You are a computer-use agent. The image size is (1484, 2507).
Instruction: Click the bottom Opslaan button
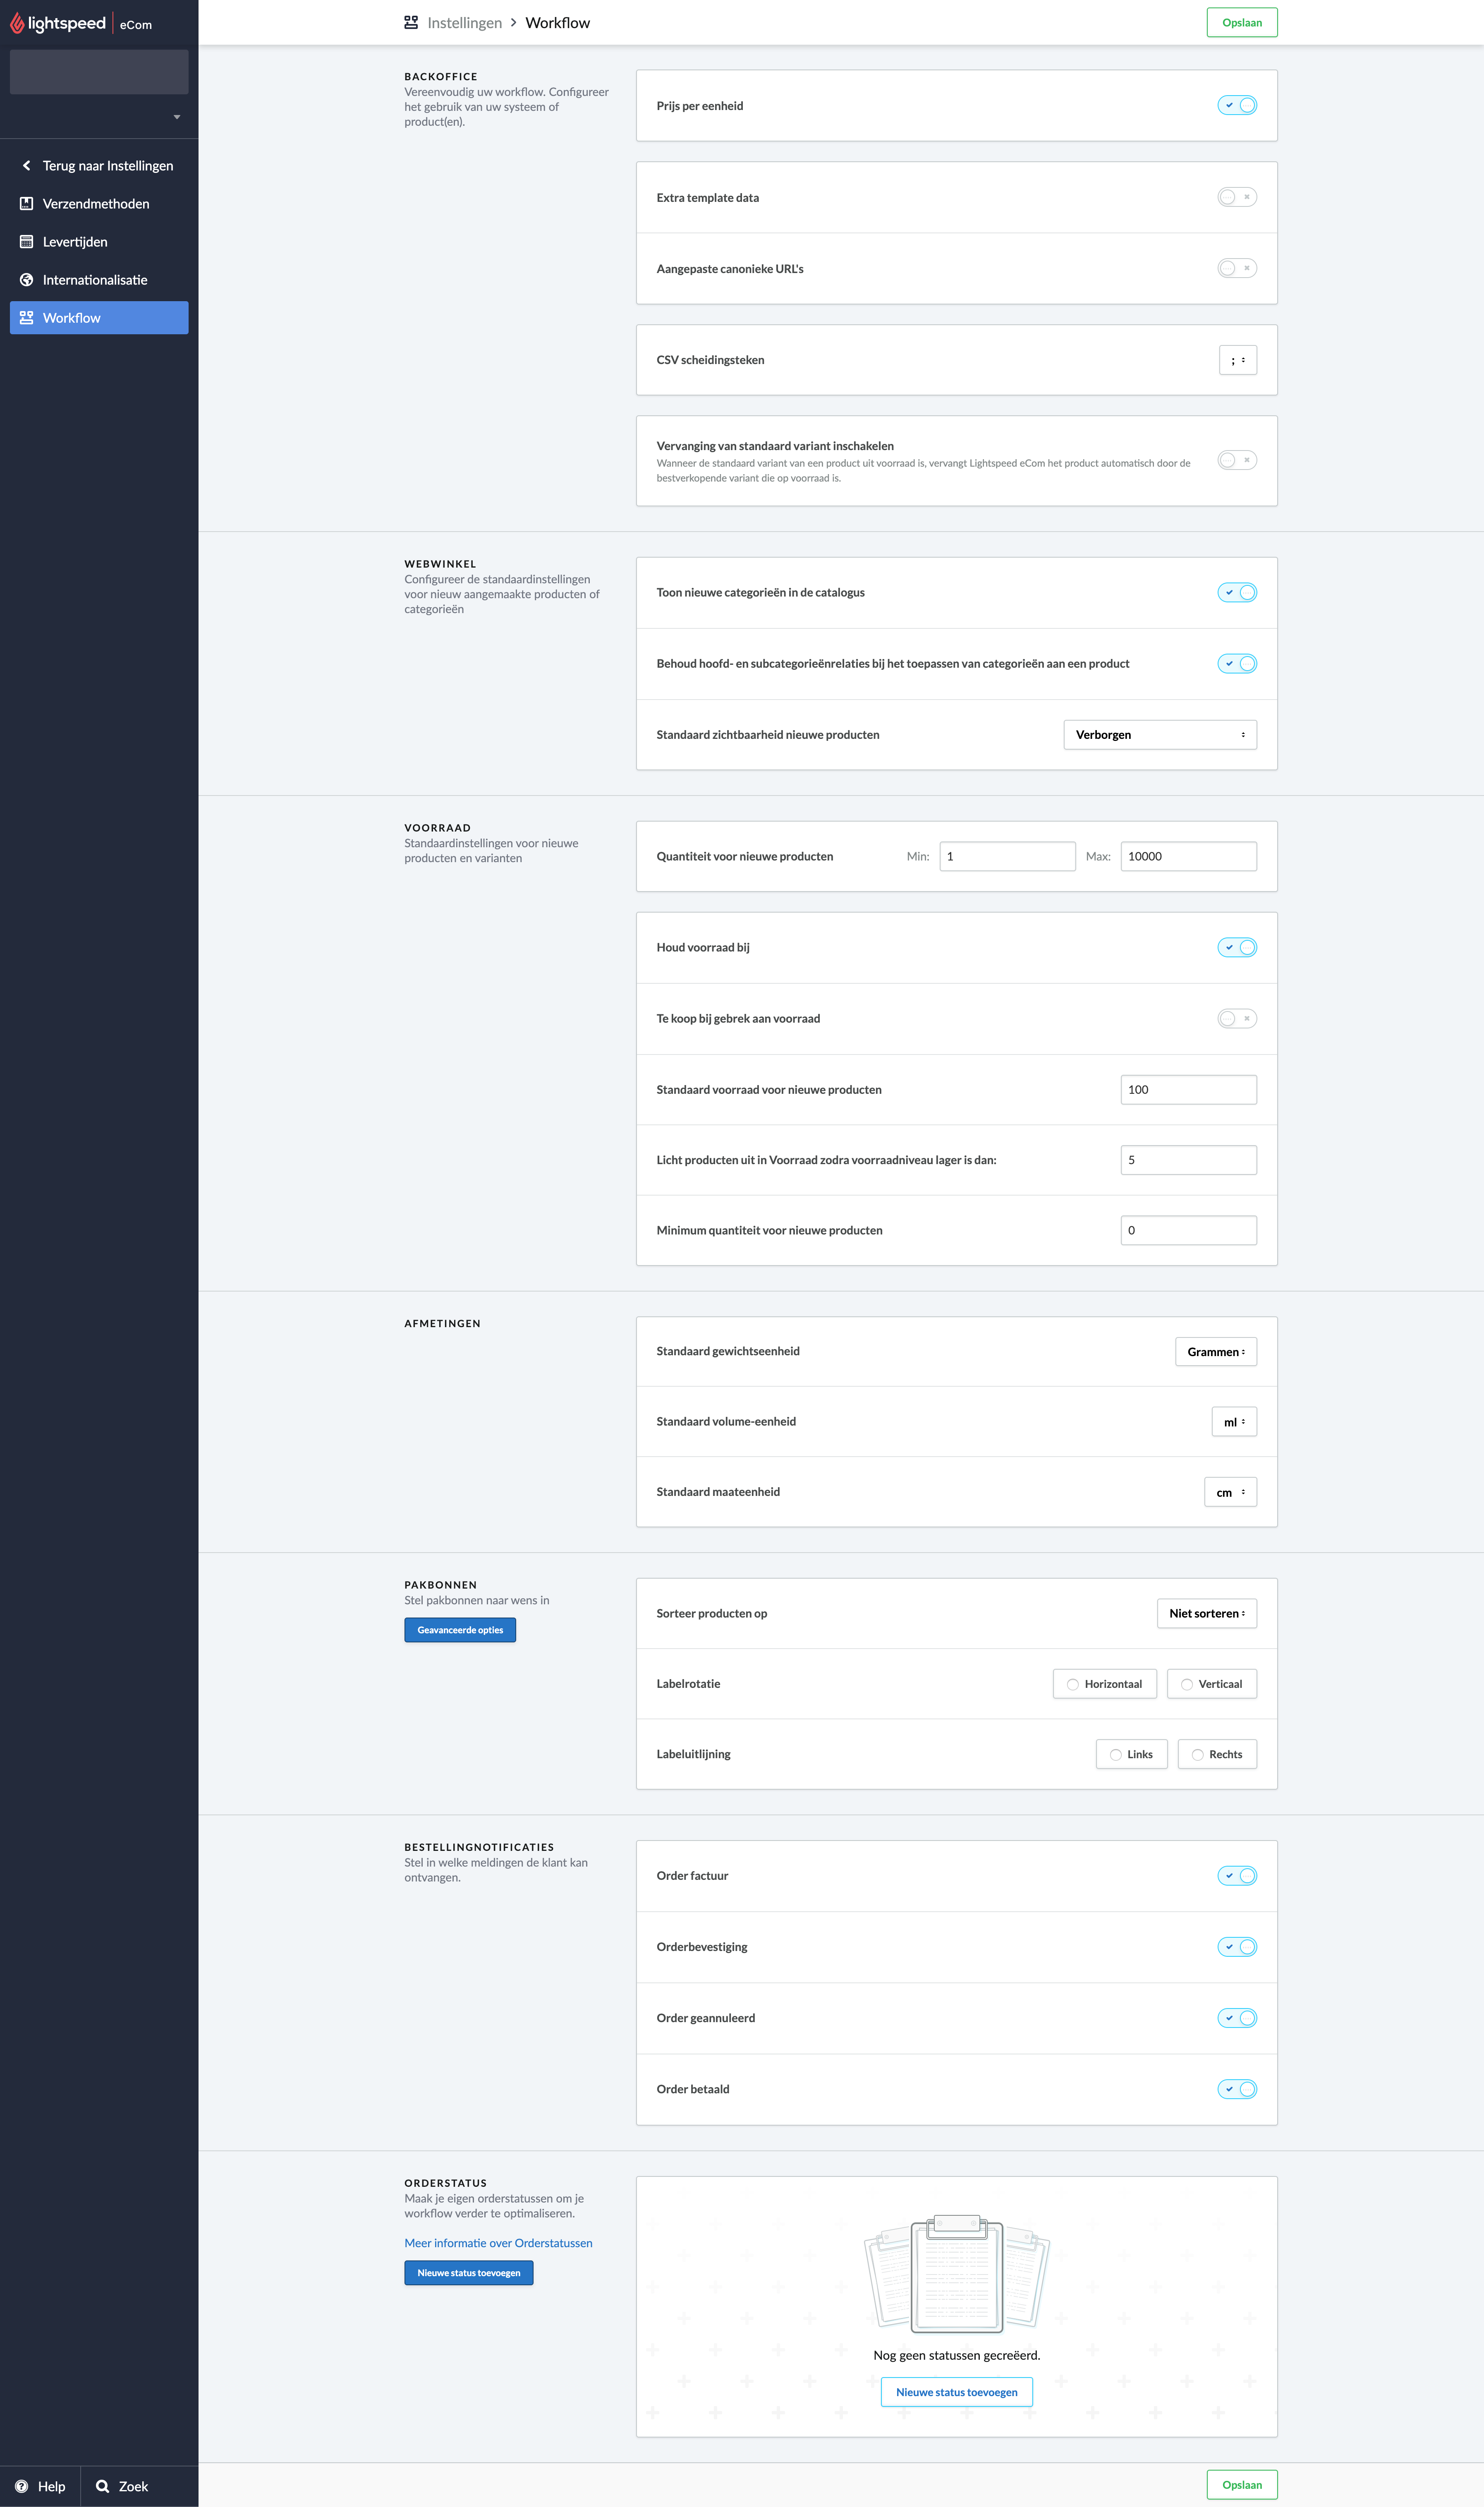tap(1242, 2485)
